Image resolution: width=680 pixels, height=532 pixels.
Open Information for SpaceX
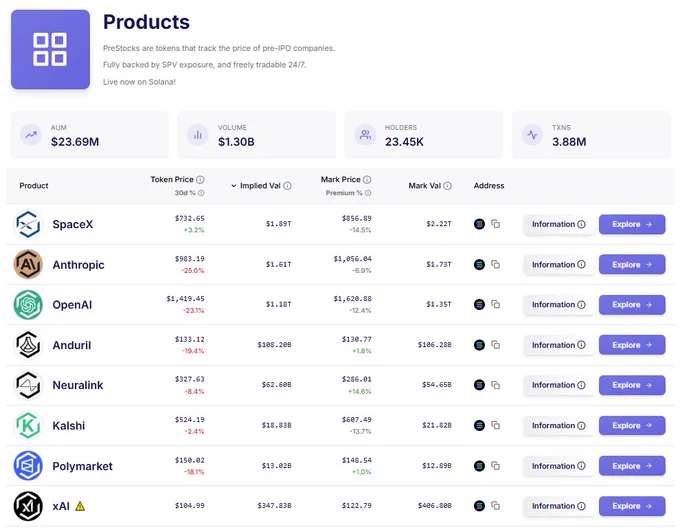(559, 224)
